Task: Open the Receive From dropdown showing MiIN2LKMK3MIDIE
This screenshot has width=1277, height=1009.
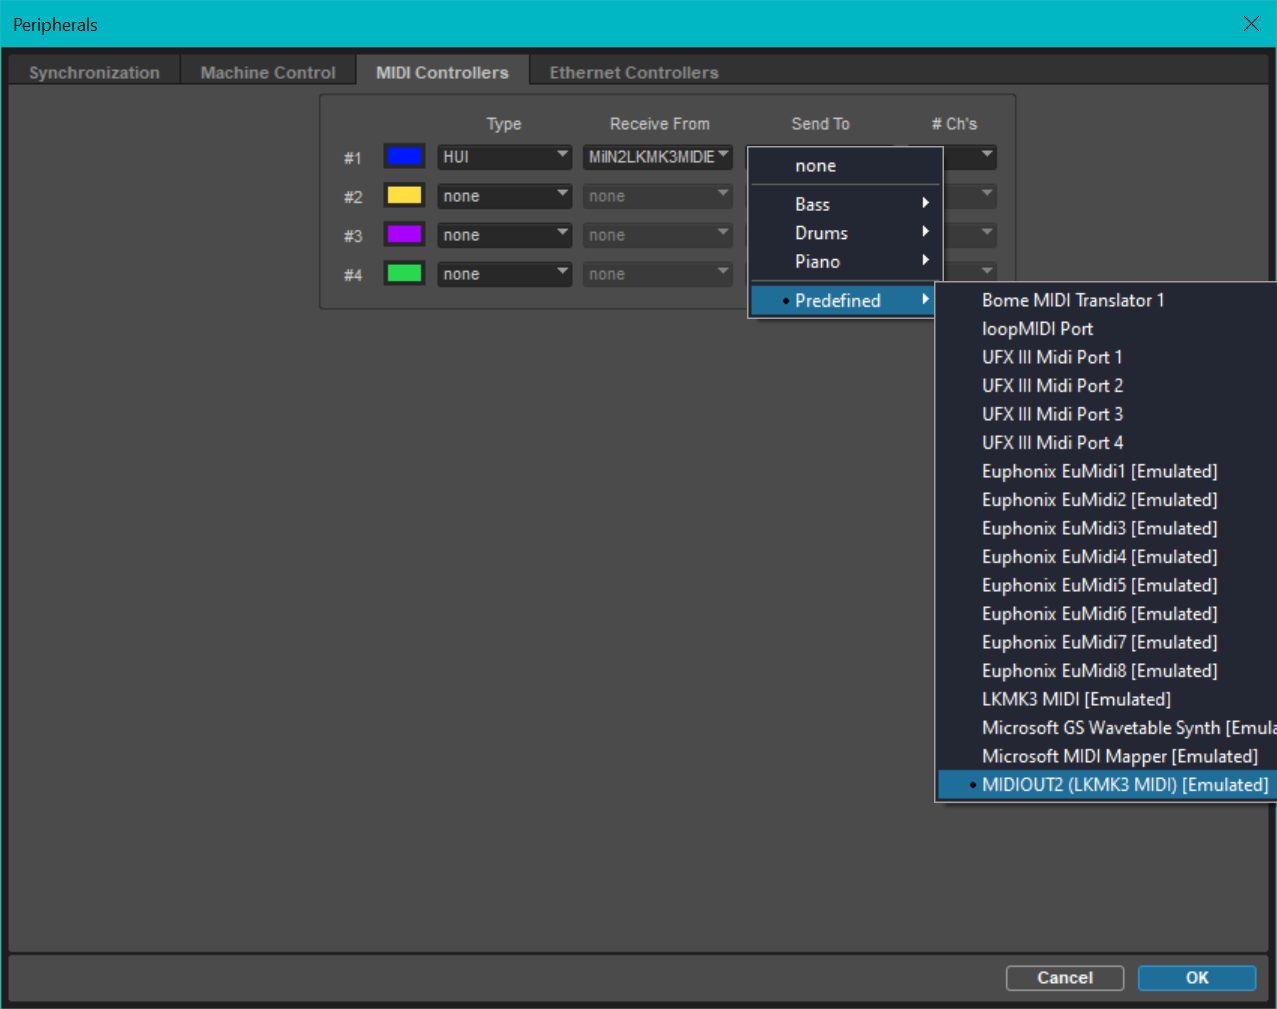Action: 657,157
